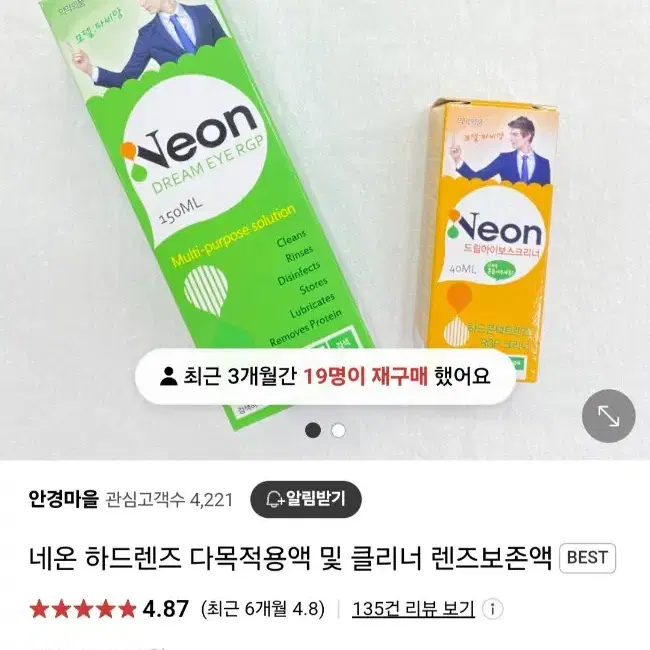650x650 pixels.
Task: Select the first image carousel dot
Action: click(313, 430)
